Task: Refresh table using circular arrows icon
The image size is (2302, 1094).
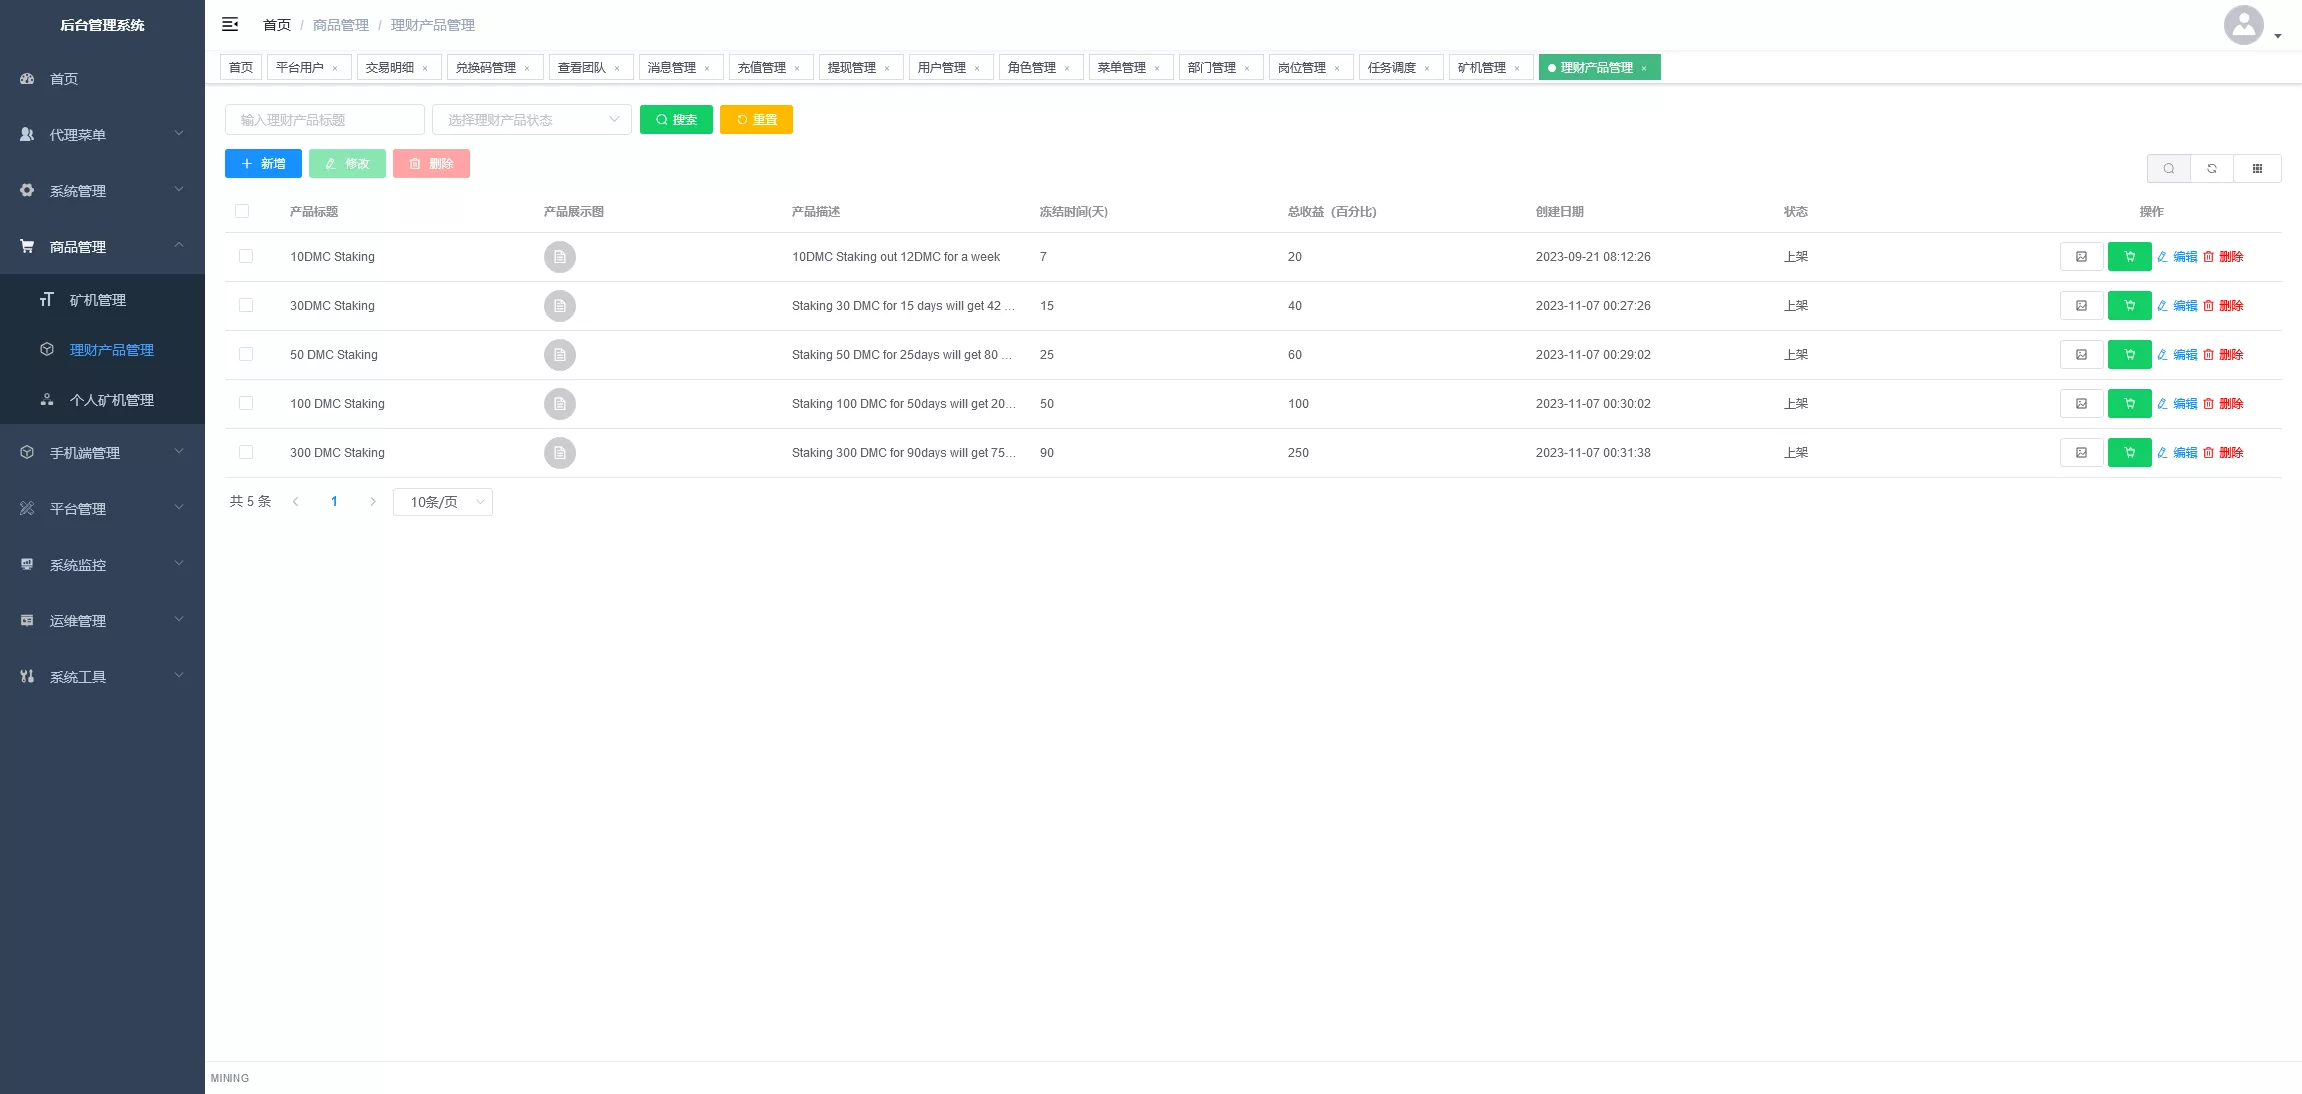Action: pyautogui.click(x=2212, y=168)
